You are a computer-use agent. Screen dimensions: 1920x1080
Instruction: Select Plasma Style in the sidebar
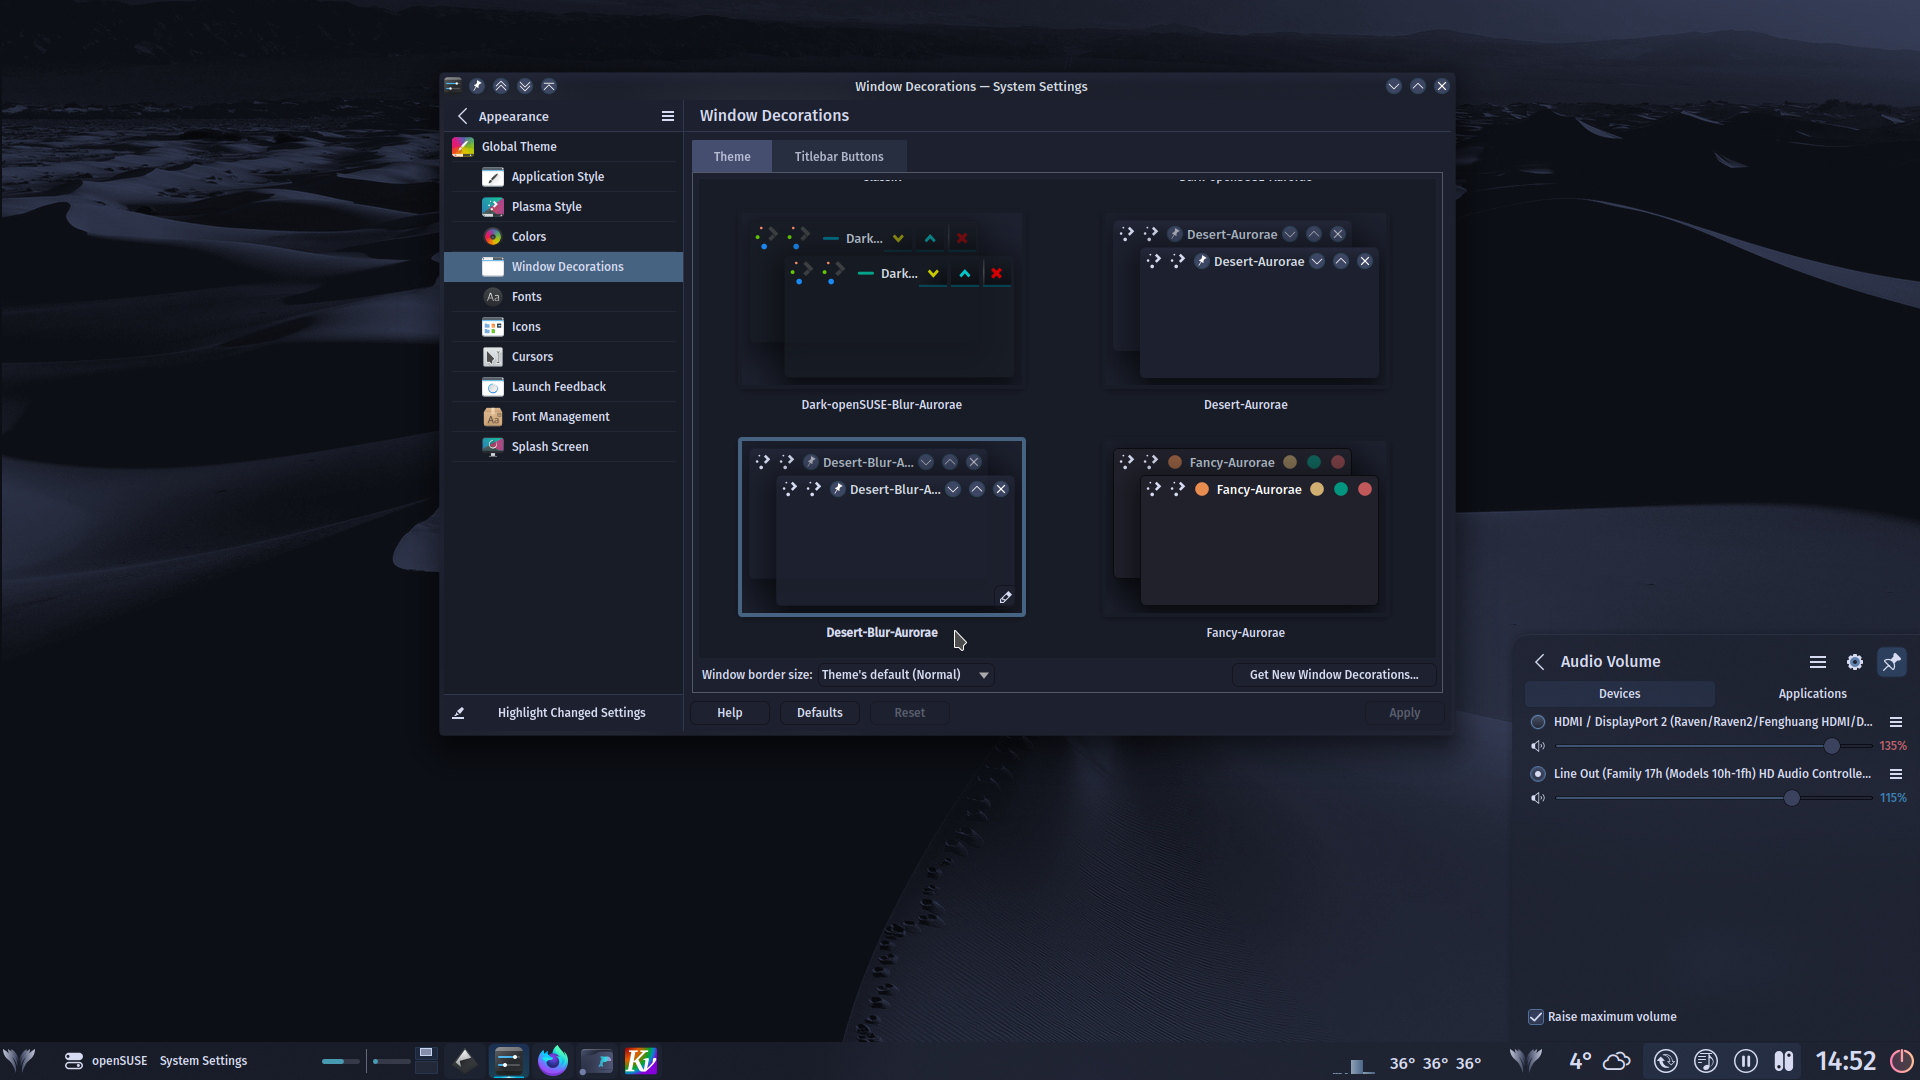pos(564,207)
